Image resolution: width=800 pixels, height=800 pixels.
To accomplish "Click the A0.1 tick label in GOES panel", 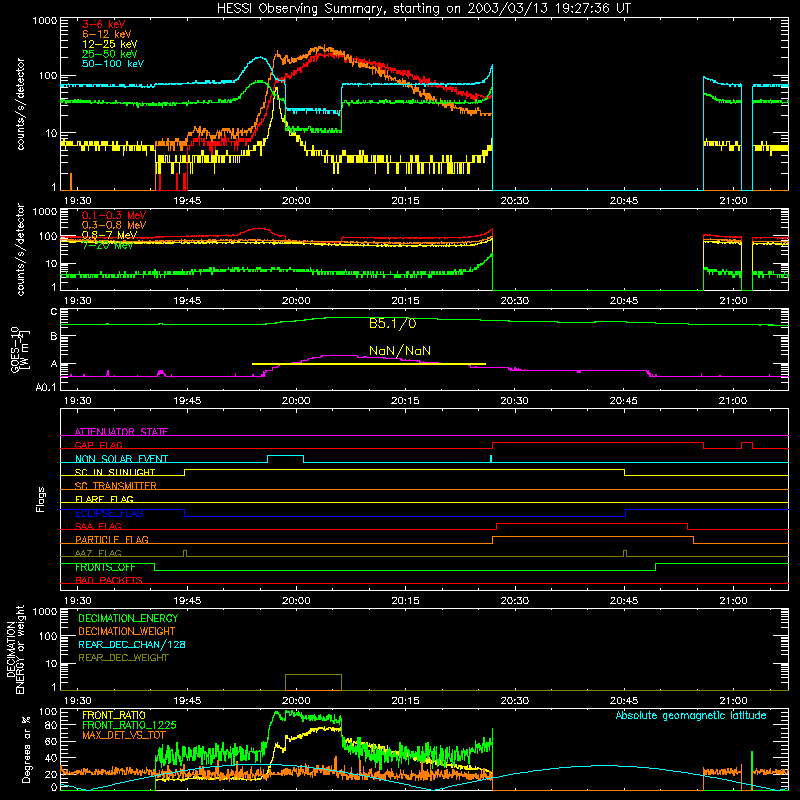I will (46, 387).
